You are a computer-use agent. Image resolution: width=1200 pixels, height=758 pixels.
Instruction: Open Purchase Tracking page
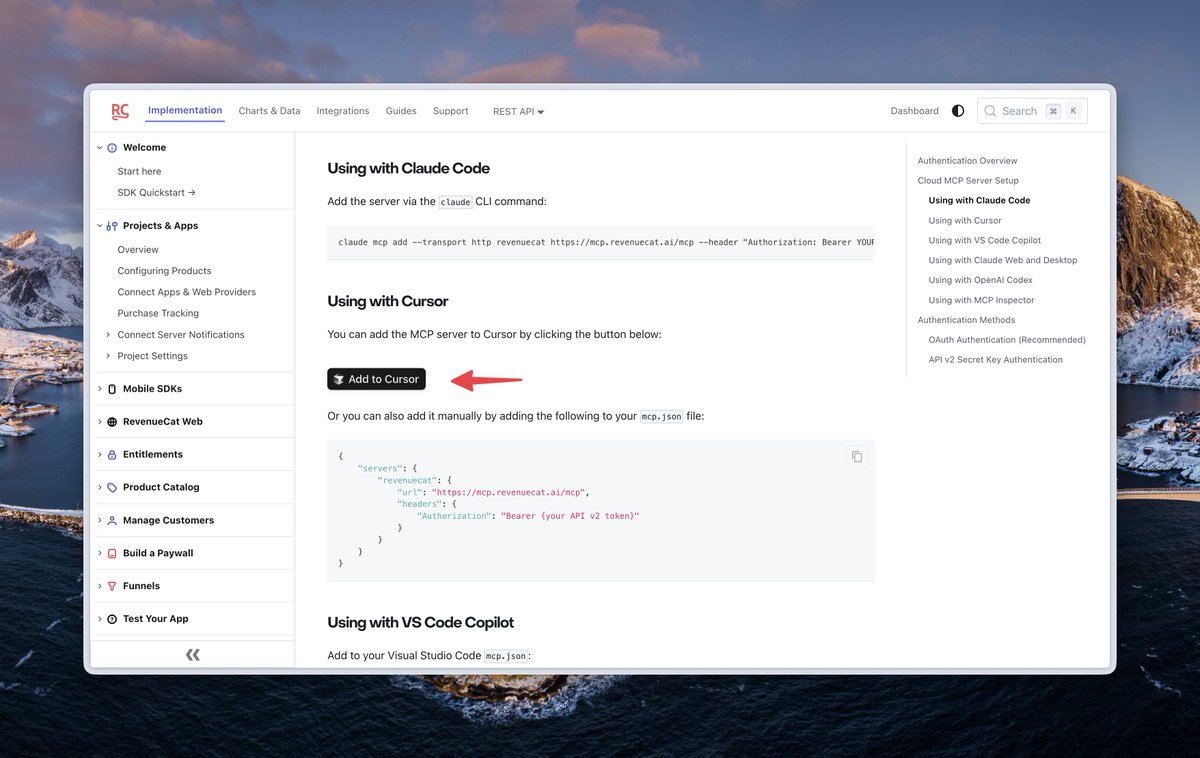(158, 313)
